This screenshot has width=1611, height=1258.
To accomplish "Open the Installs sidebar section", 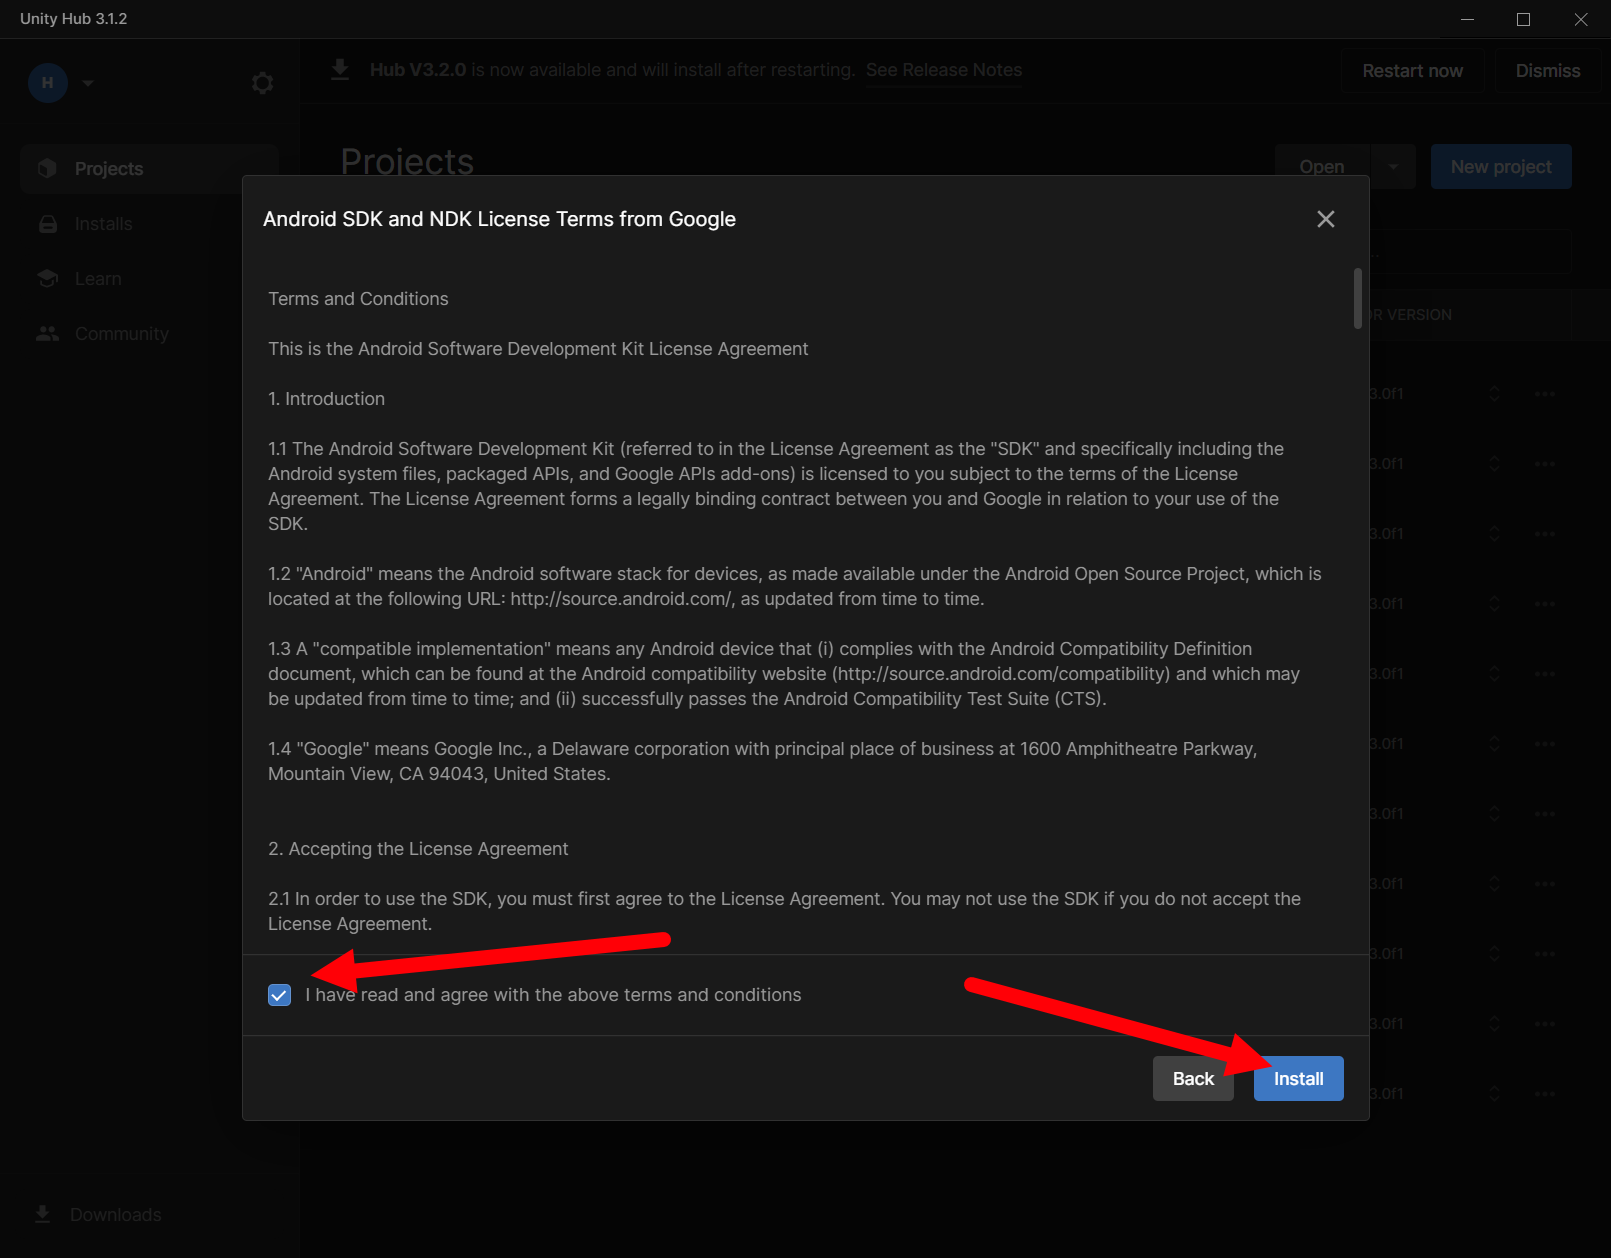I will [x=149, y=223].
